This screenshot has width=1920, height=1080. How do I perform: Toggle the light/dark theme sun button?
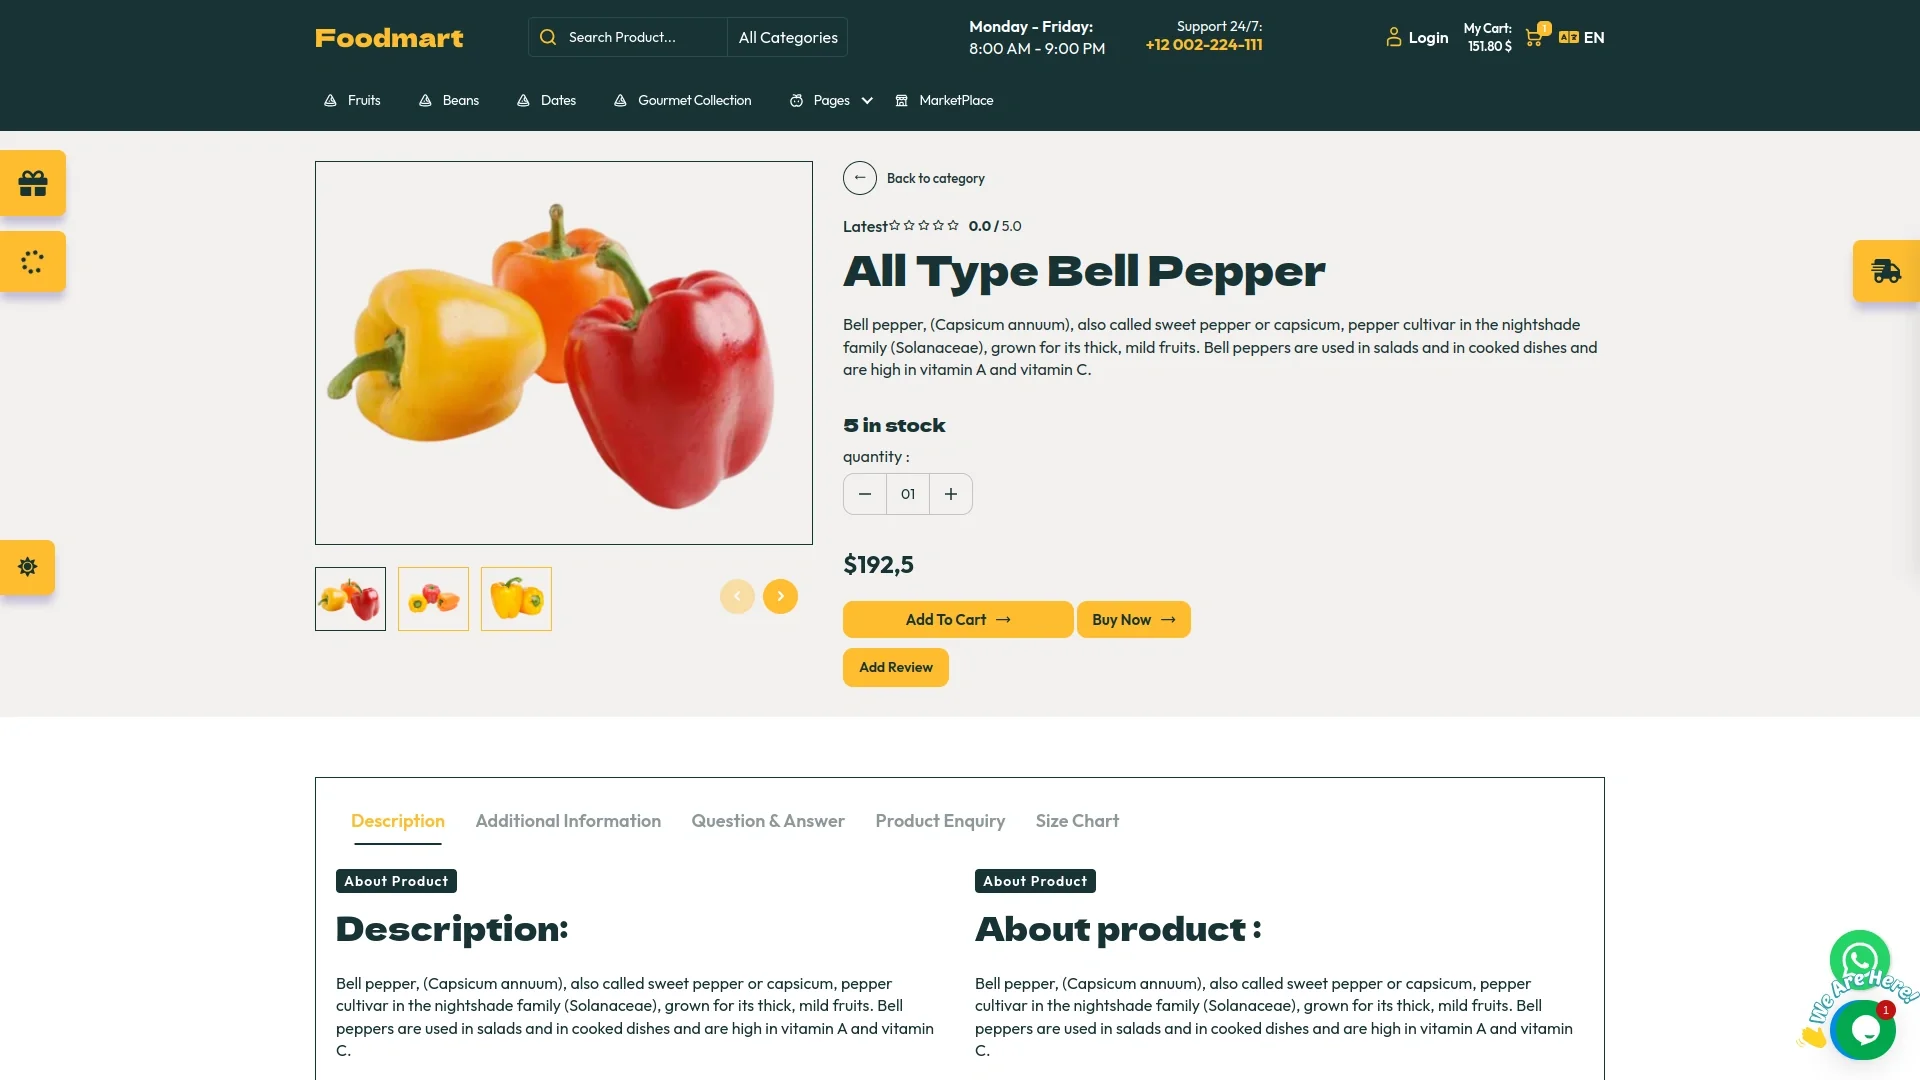pyautogui.click(x=27, y=567)
